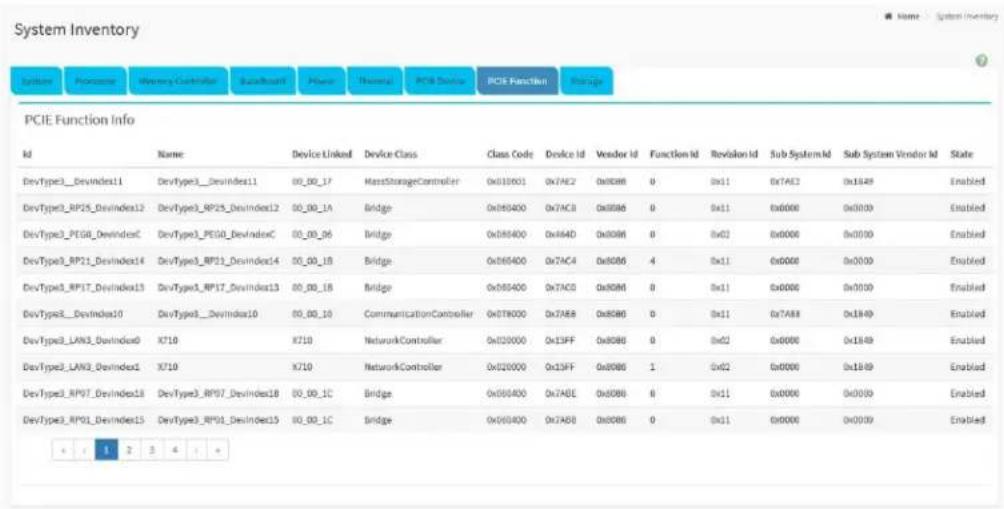The height and width of the screenshot is (509, 1004).
Task: Click the PCIE Function Info section title
Action: (79, 120)
